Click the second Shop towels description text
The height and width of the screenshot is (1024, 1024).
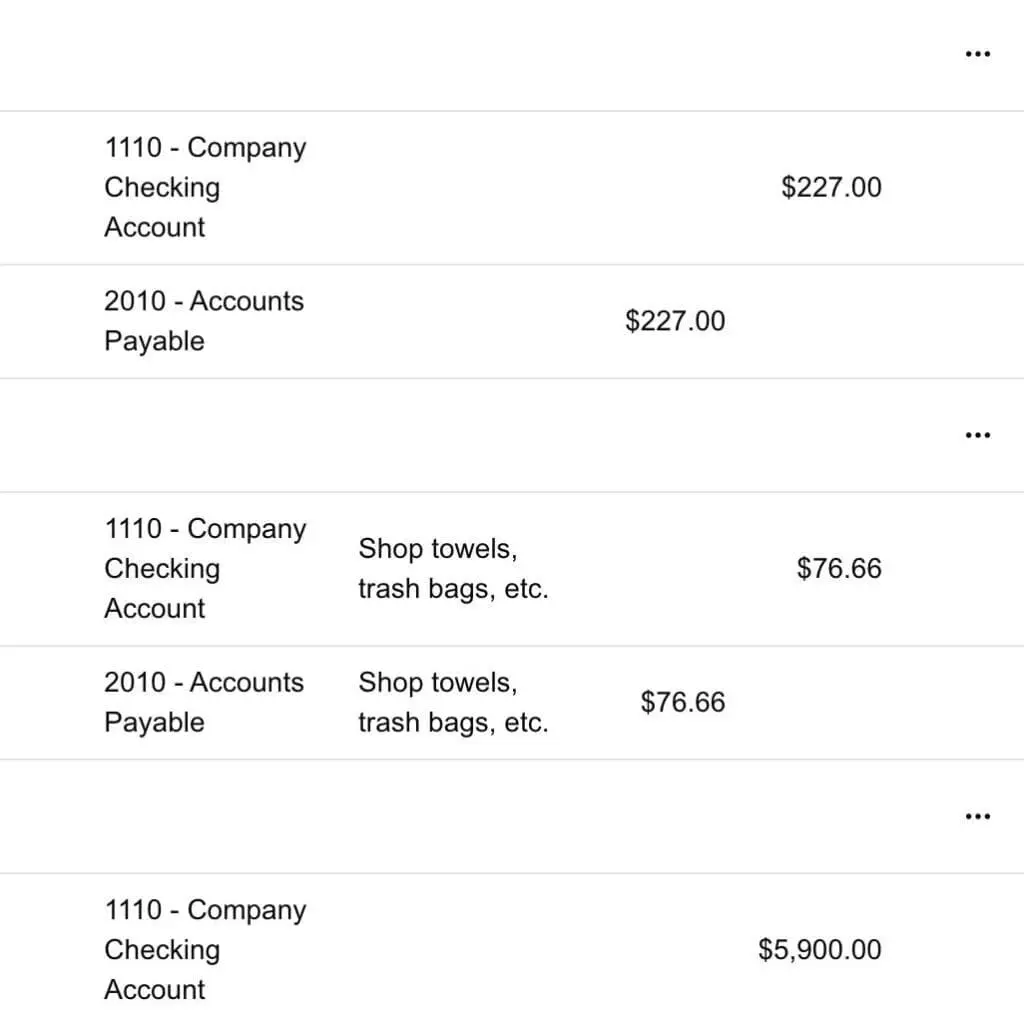pyautogui.click(x=453, y=702)
